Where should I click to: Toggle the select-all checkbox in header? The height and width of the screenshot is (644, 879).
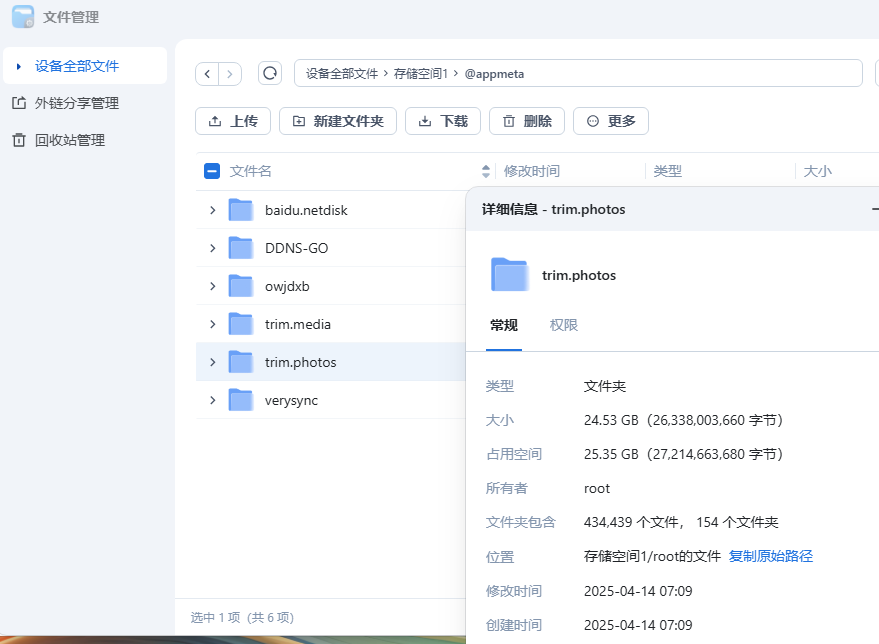click(x=212, y=171)
